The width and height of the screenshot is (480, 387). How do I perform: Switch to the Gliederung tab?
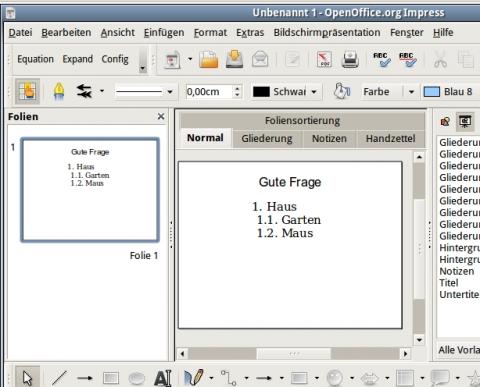(x=267, y=138)
